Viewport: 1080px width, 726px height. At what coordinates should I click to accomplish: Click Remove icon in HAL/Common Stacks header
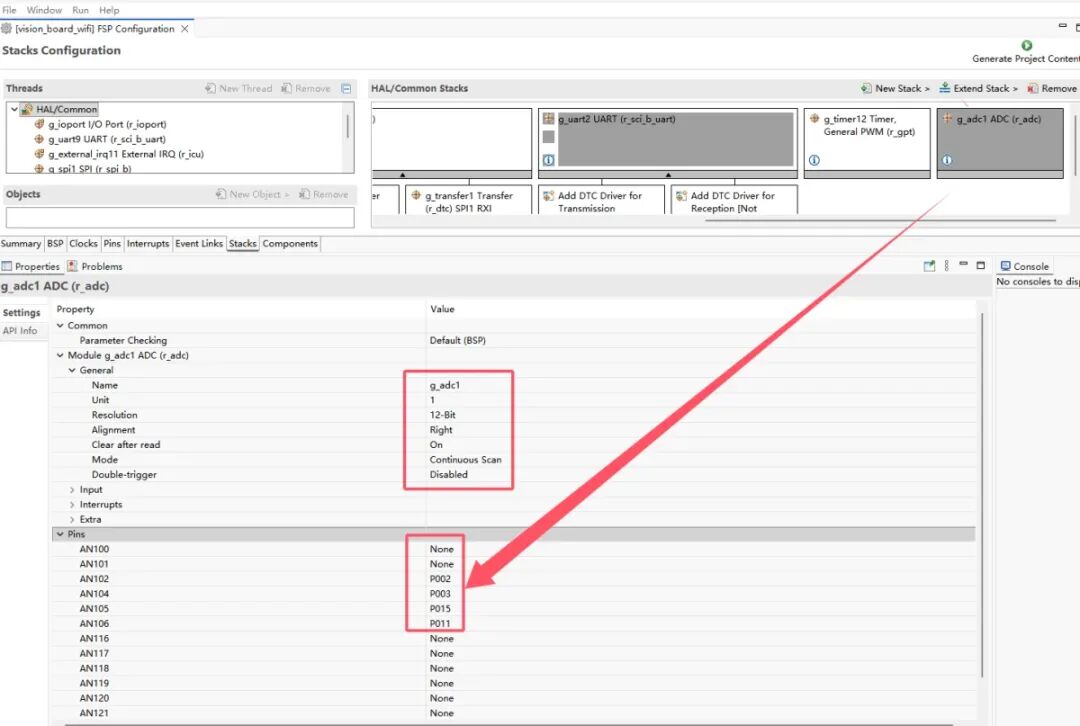[x=1033, y=88]
